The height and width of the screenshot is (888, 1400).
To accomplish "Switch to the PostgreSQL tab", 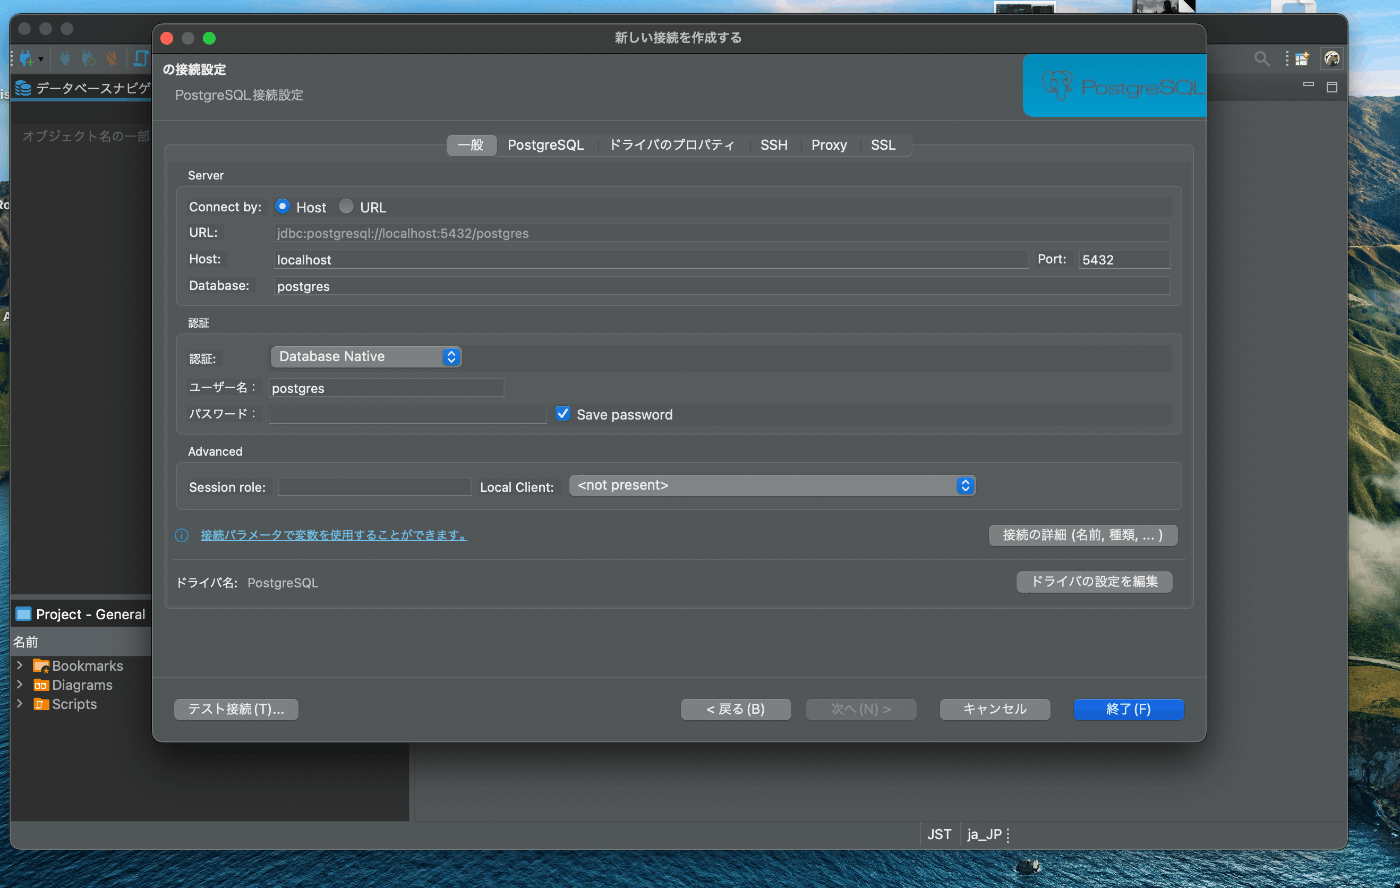I will [546, 145].
